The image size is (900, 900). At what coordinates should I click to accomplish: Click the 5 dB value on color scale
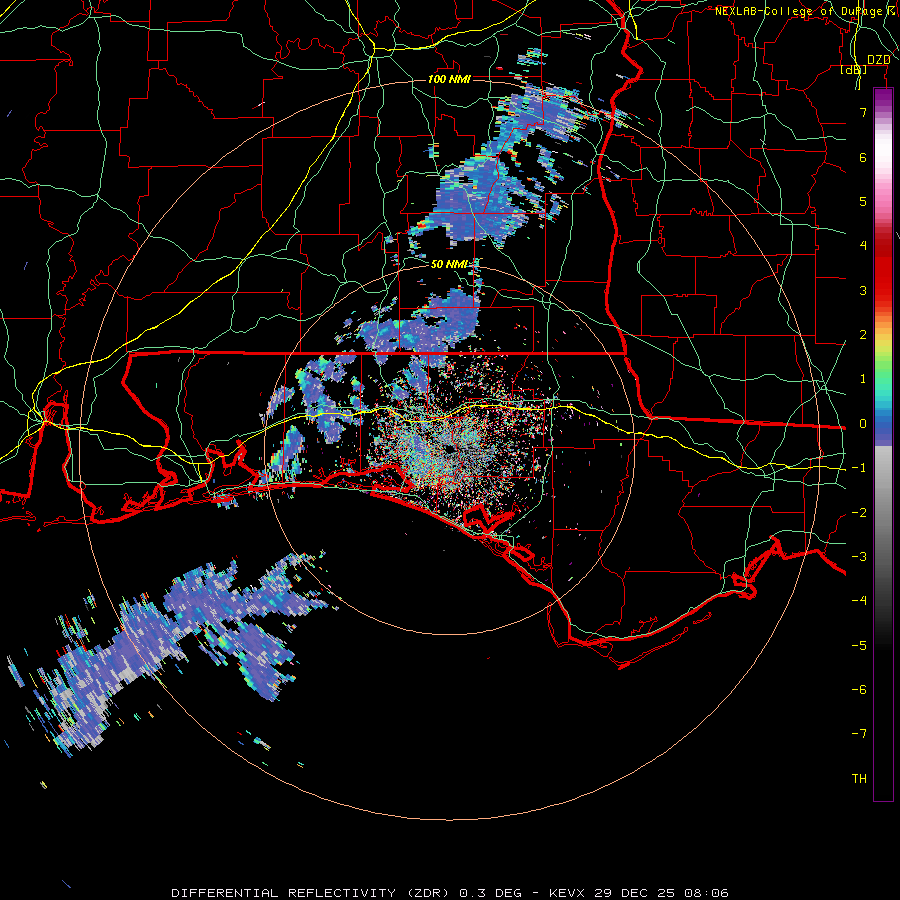[863, 201]
